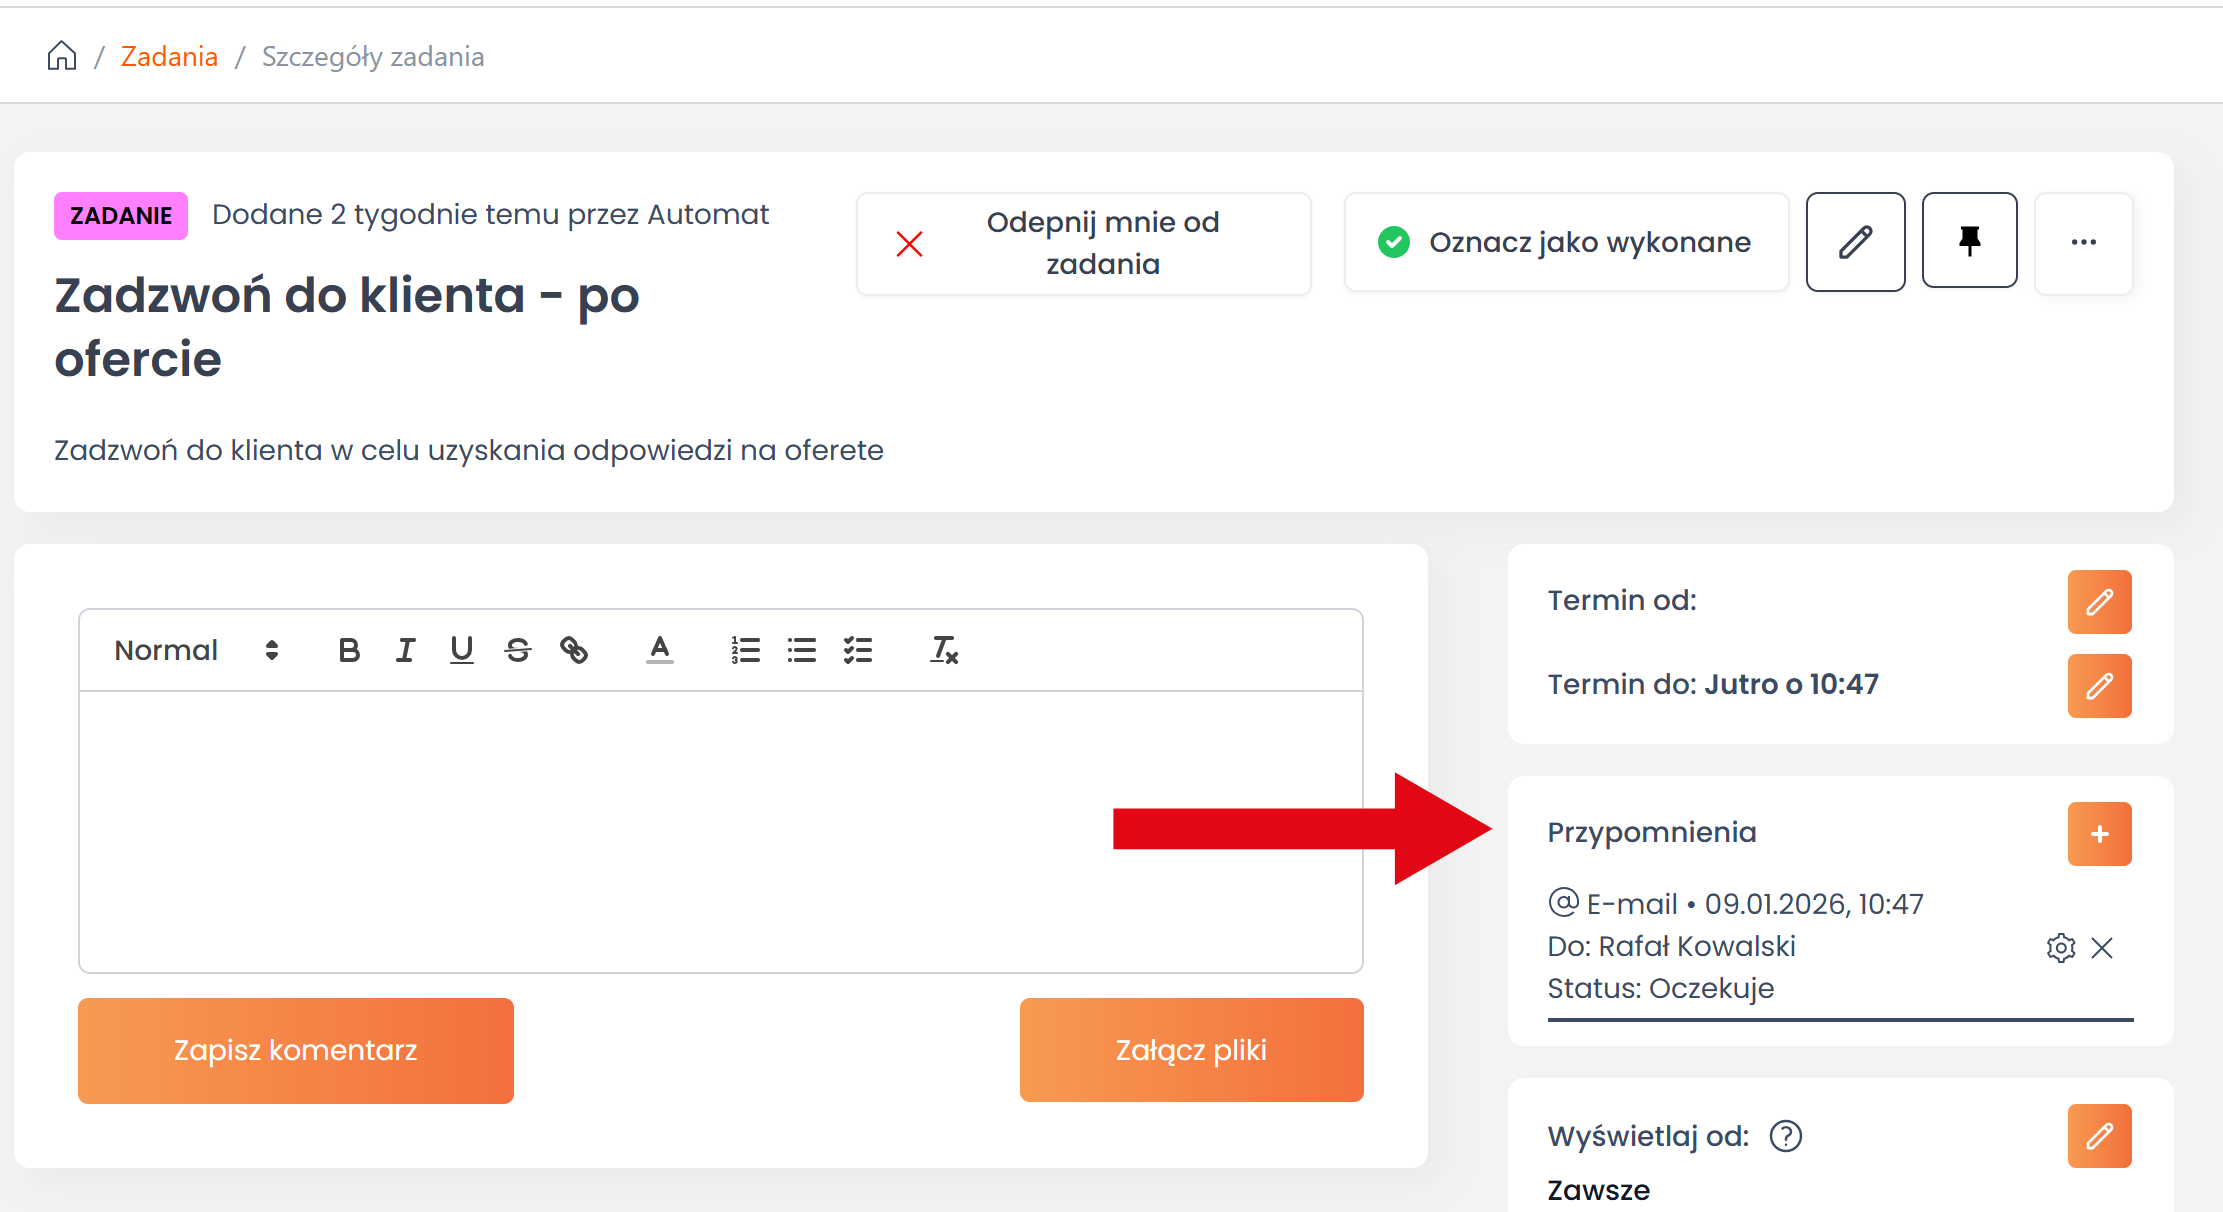Click Odepnij mnie od zadania button
Viewport: 2223px width, 1212px height.
point(1083,243)
